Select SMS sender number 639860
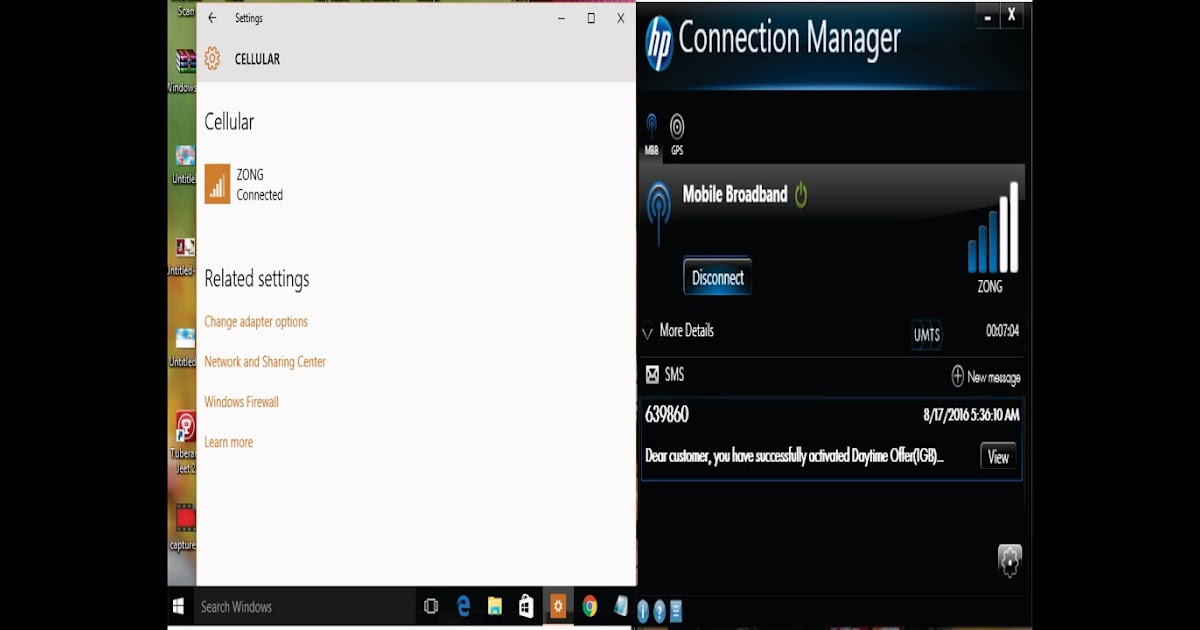Viewport: 1200px width, 630px height. pyautogui.click(x=667, y=415)
